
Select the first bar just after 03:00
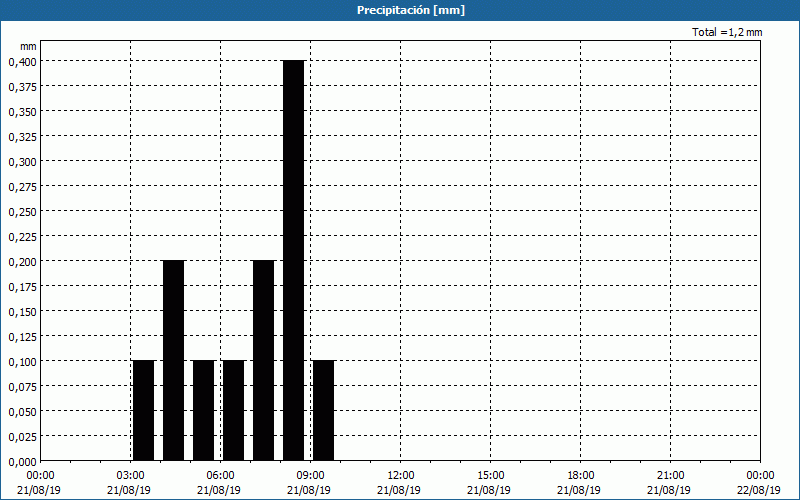143,410
